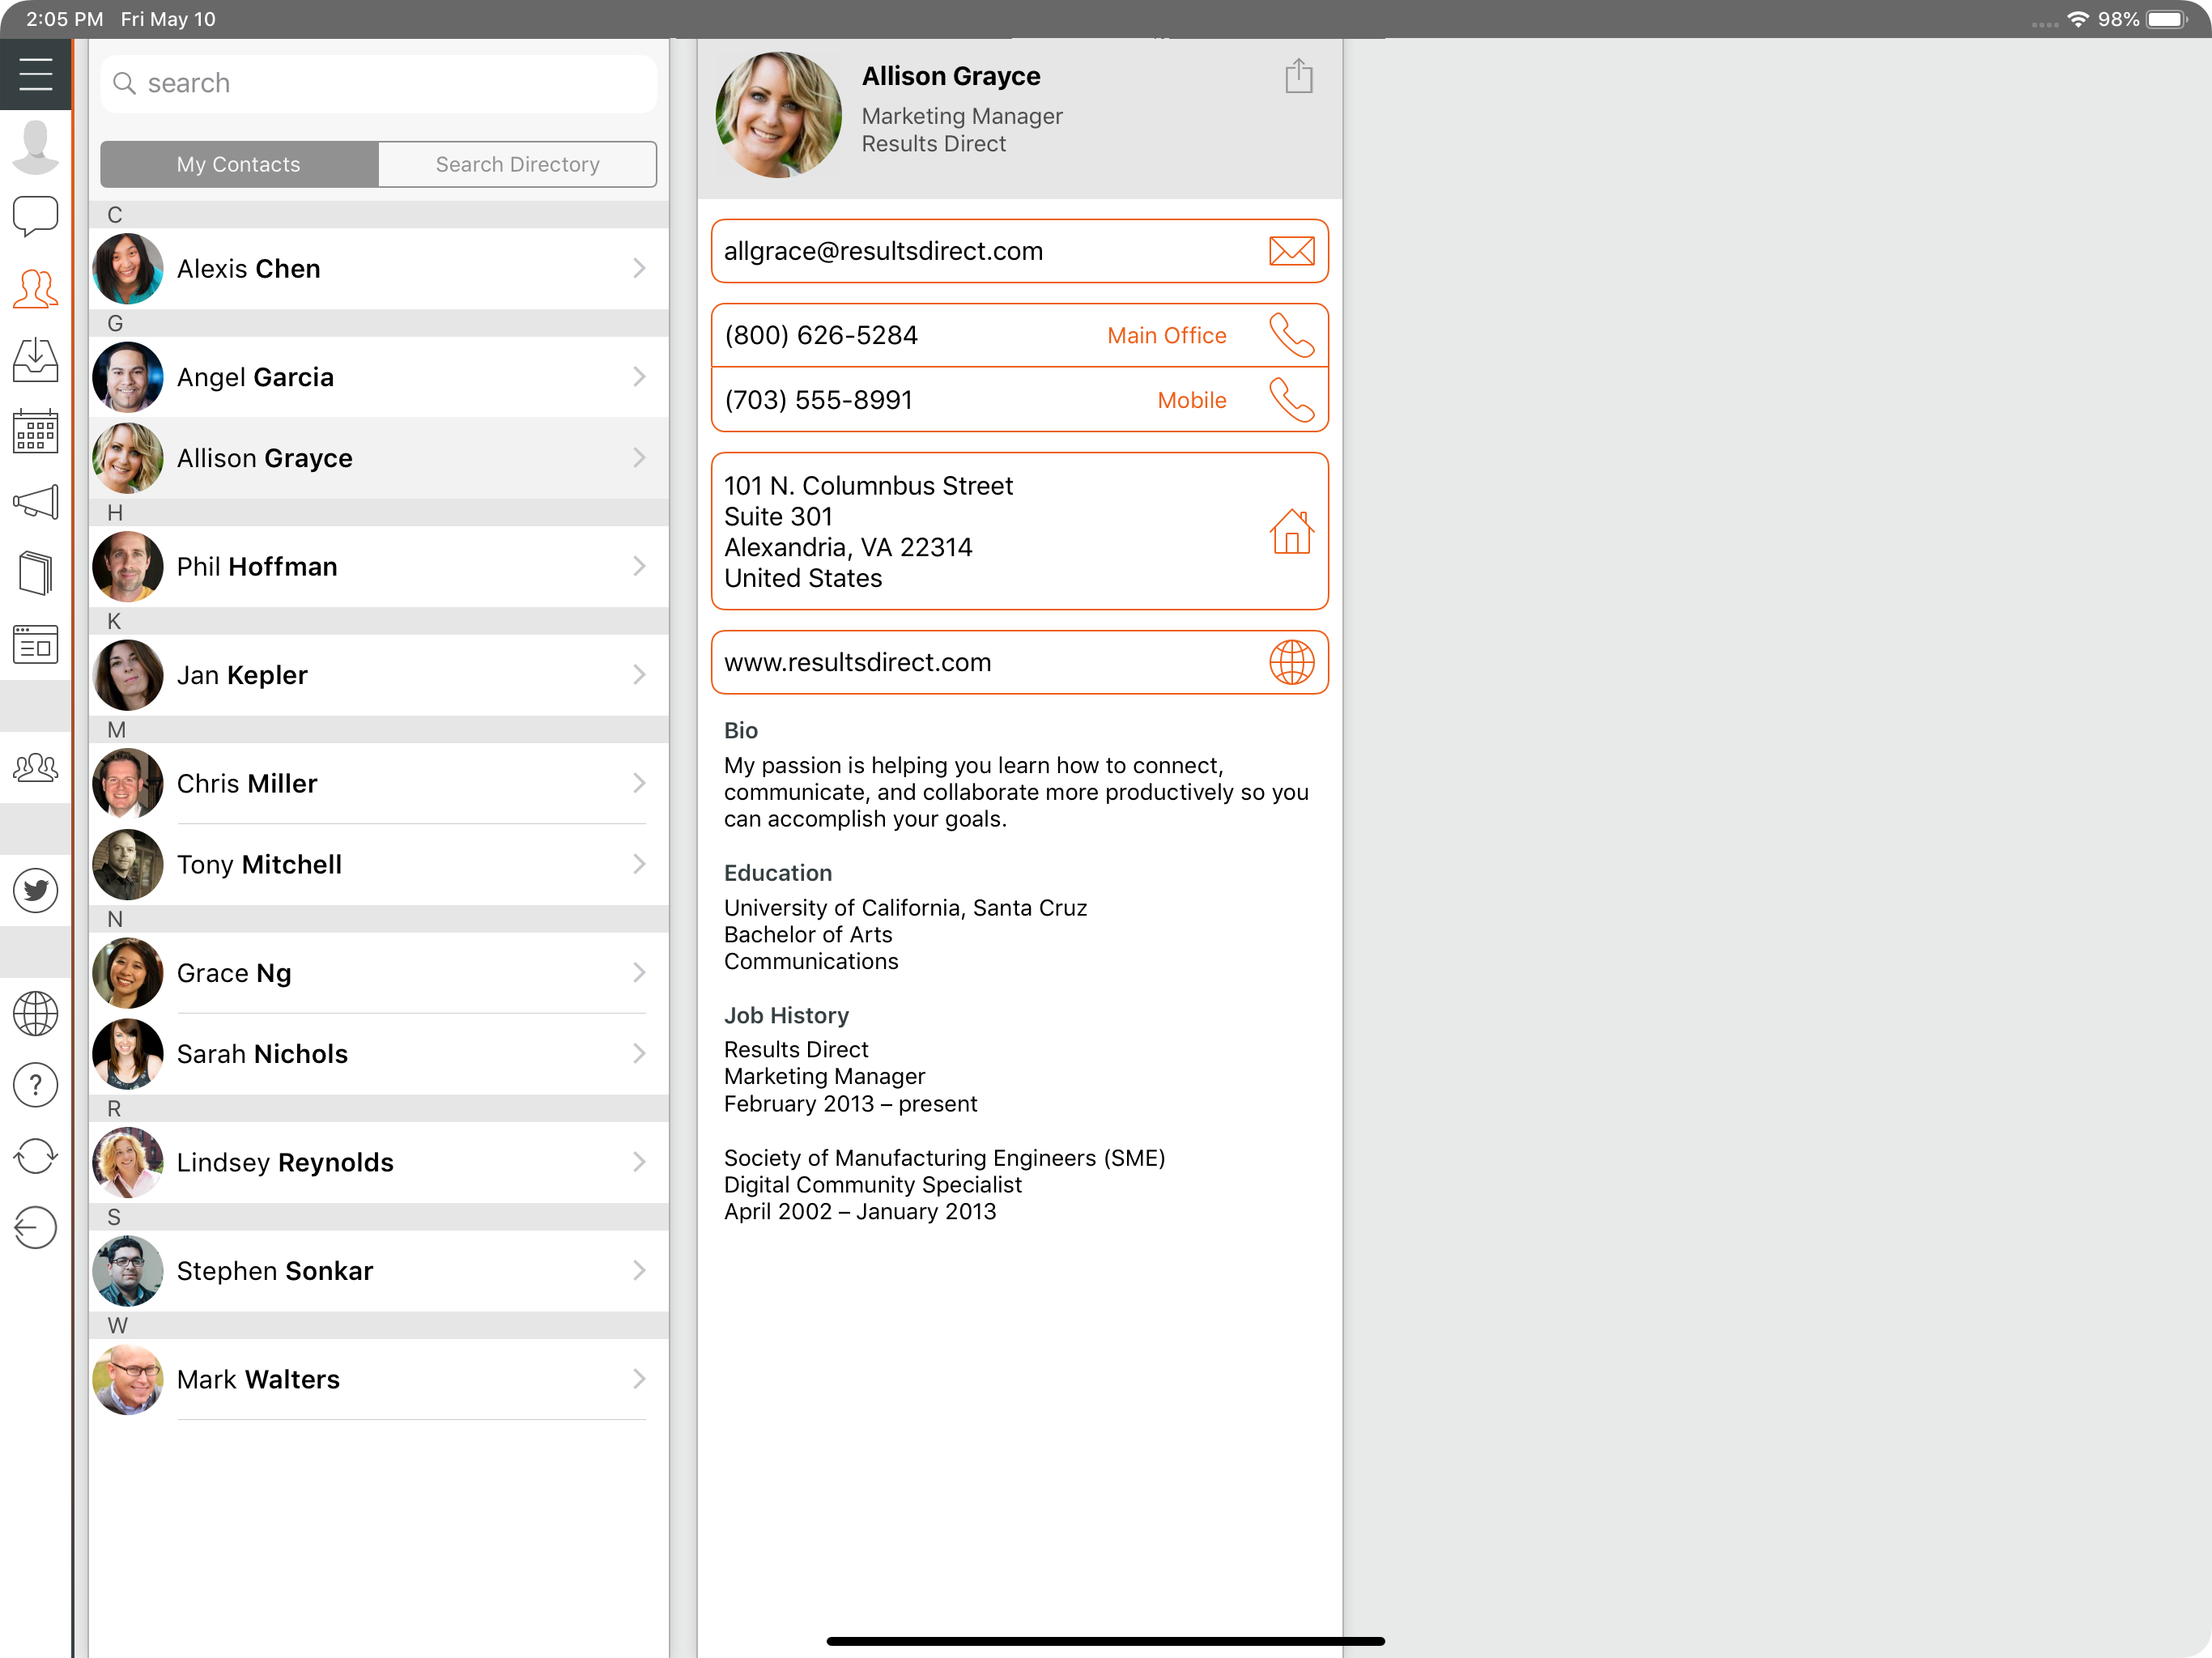Viewport: 2212px width, 1658px height.
Task: Tap the Mobile label
Action: pyautogui.click(x=1191, y=400)
